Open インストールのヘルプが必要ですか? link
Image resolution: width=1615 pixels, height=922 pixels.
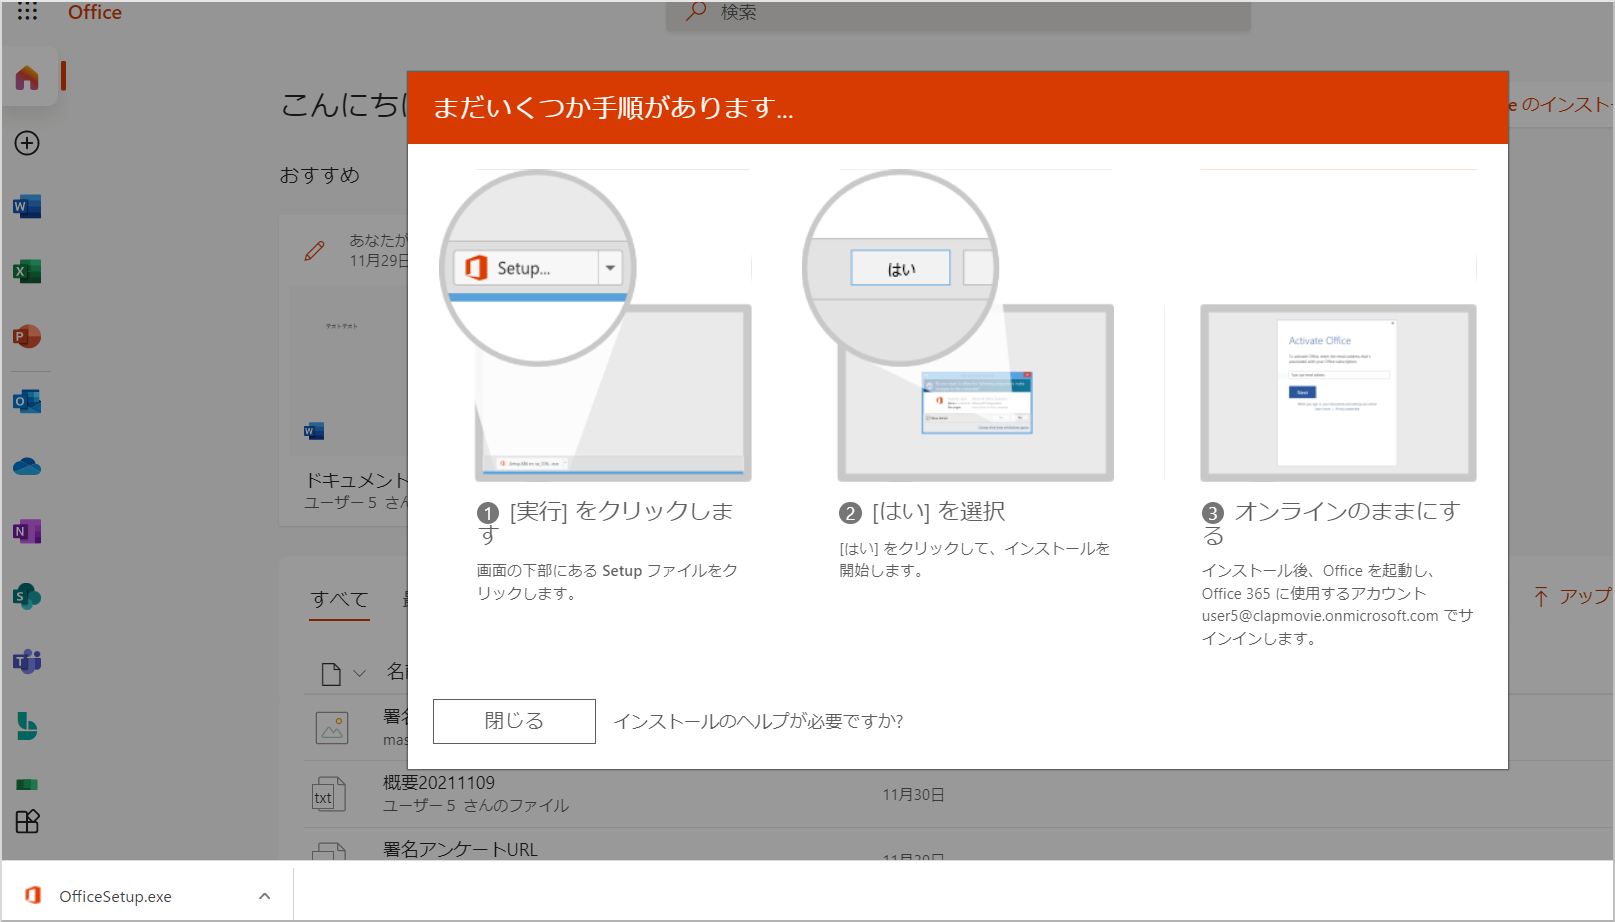coord(758,721)
